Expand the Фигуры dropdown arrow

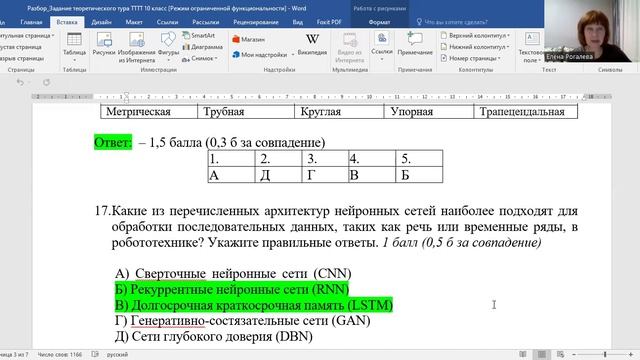click(x=168, y=60)
